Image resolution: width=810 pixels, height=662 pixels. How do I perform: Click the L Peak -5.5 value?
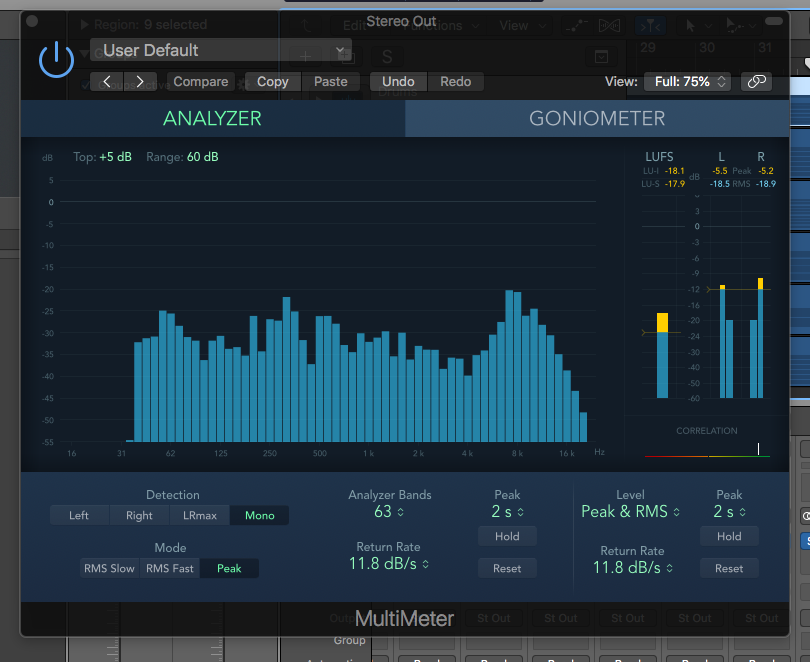(720, 171)
